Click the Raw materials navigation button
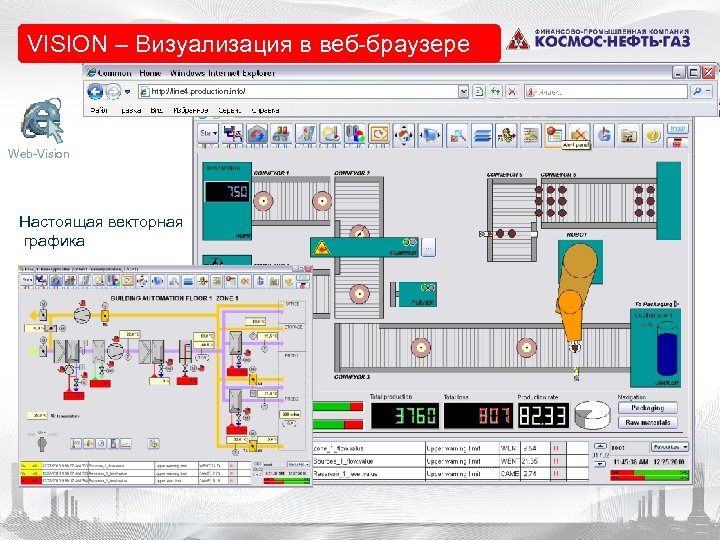This screenshot has height=540, width=720. click(x=647, y=422)
